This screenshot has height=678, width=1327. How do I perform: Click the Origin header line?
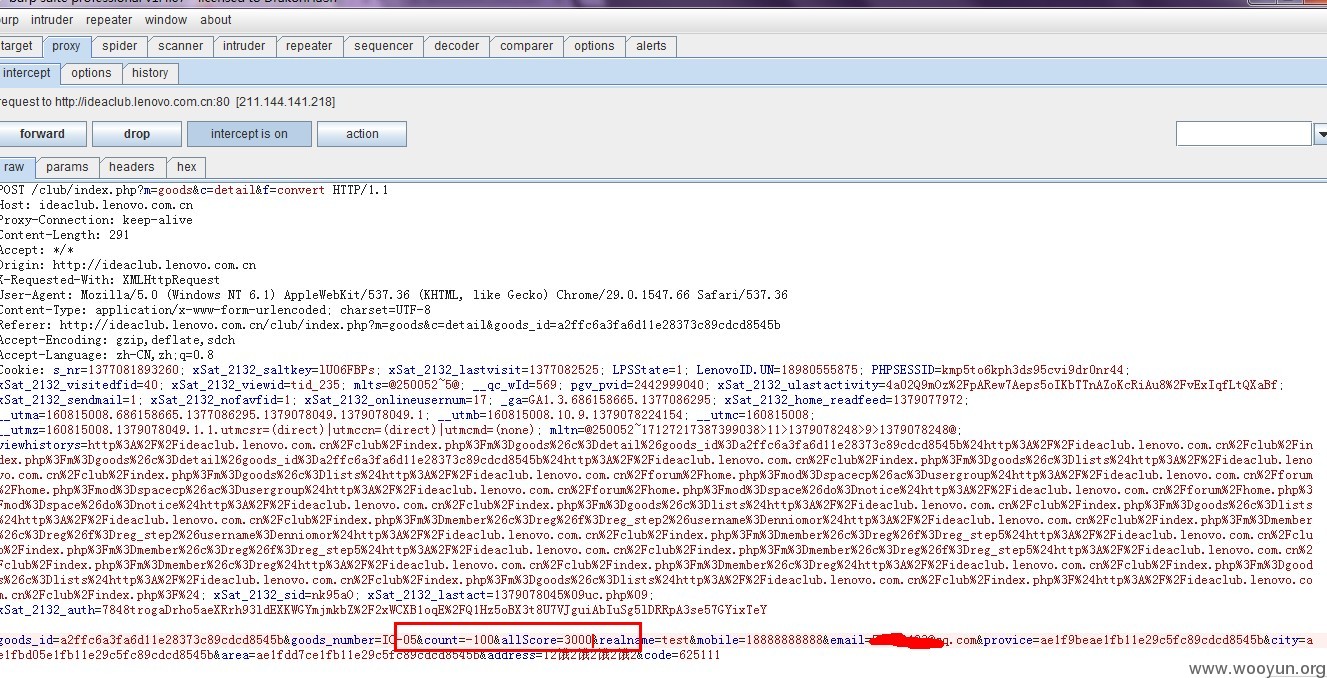[128, 265]
